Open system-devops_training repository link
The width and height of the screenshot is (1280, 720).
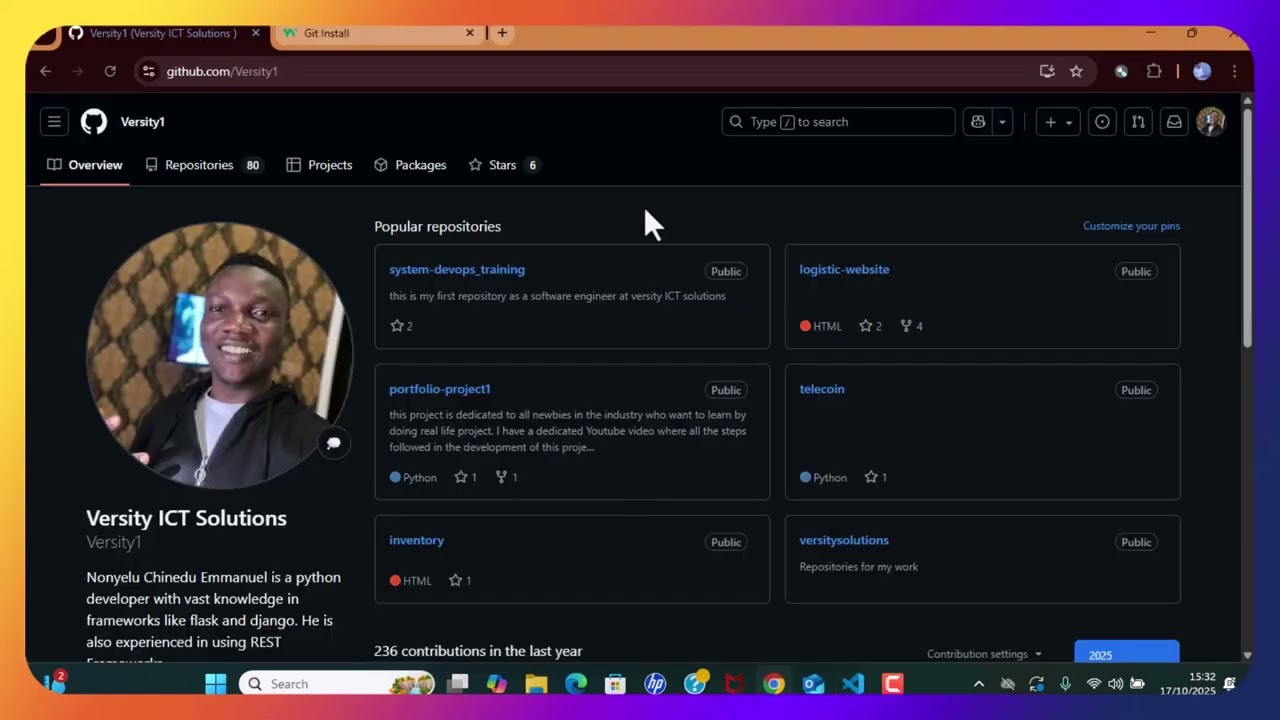coord(457,269)
